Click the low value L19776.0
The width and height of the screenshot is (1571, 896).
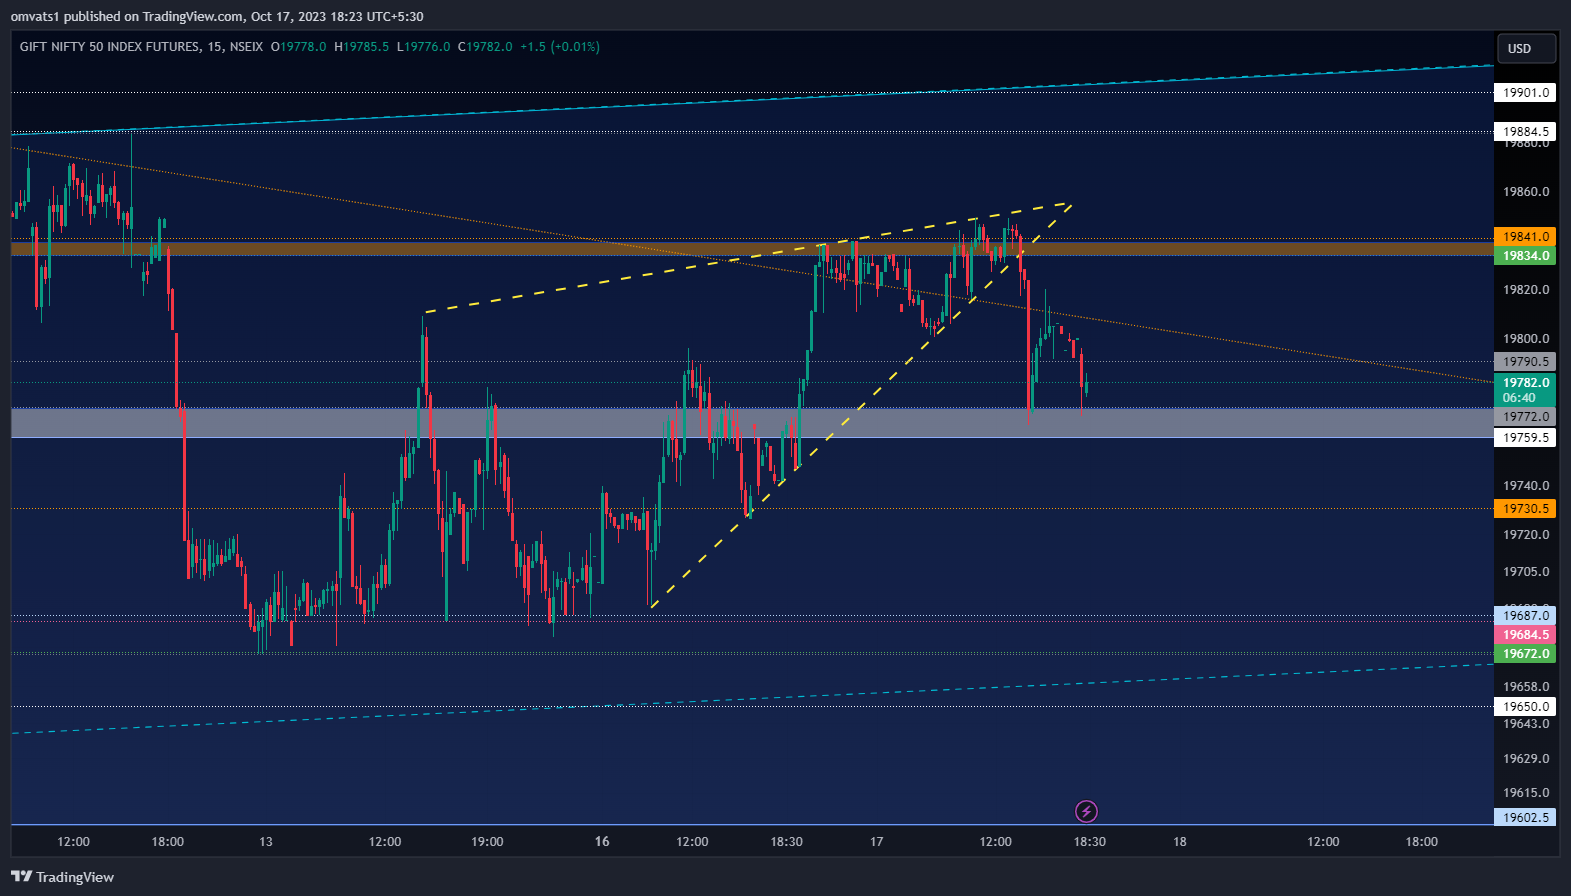click(423, 46)
